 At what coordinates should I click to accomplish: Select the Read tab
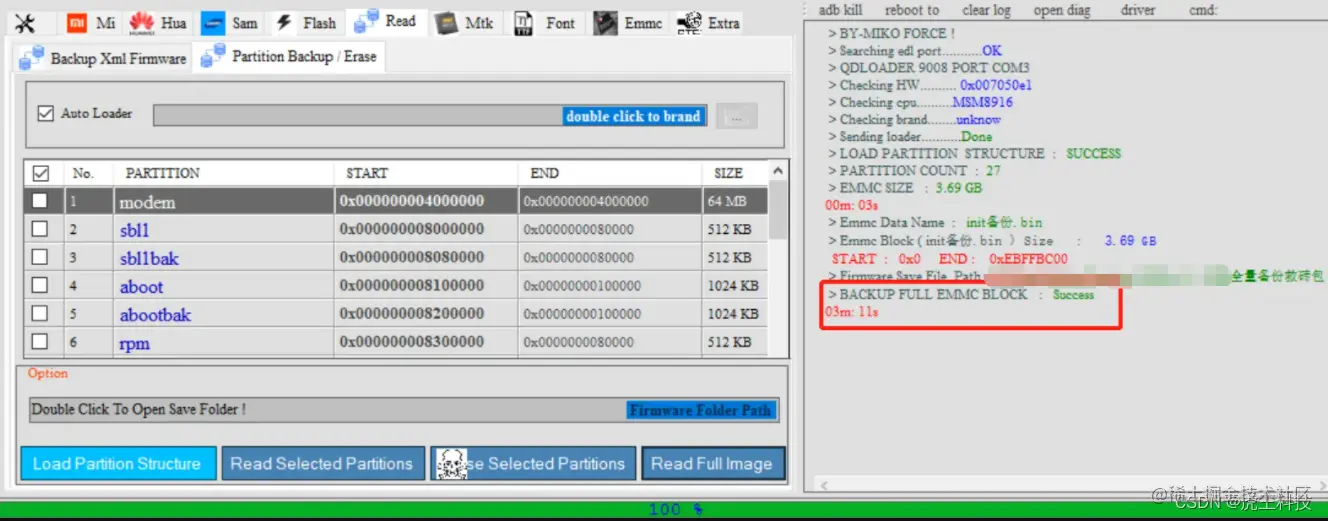click(386, 21)
